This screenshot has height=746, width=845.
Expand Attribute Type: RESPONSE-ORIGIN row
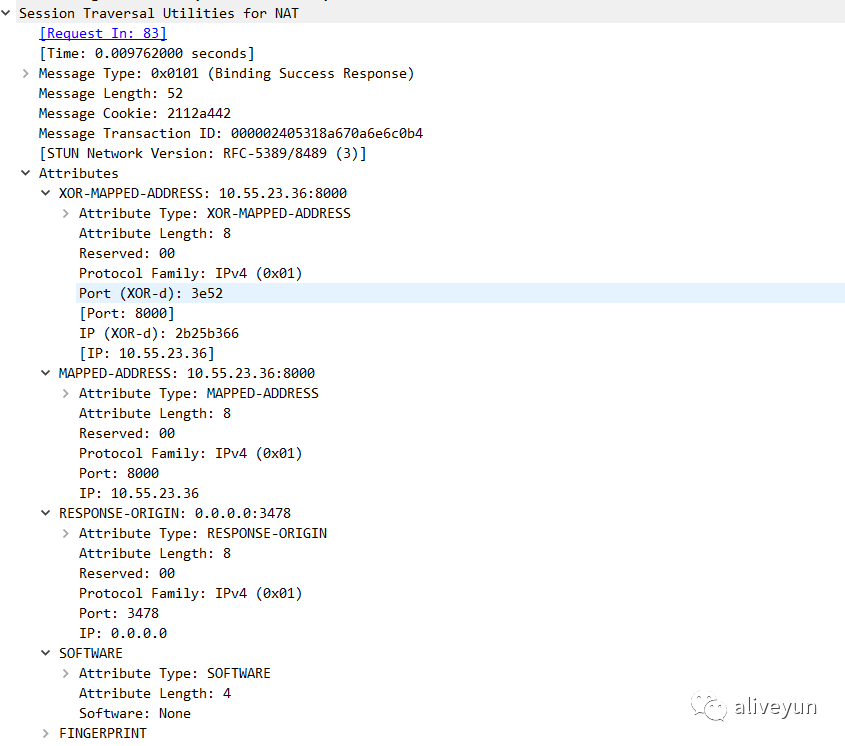coord(66,533)
